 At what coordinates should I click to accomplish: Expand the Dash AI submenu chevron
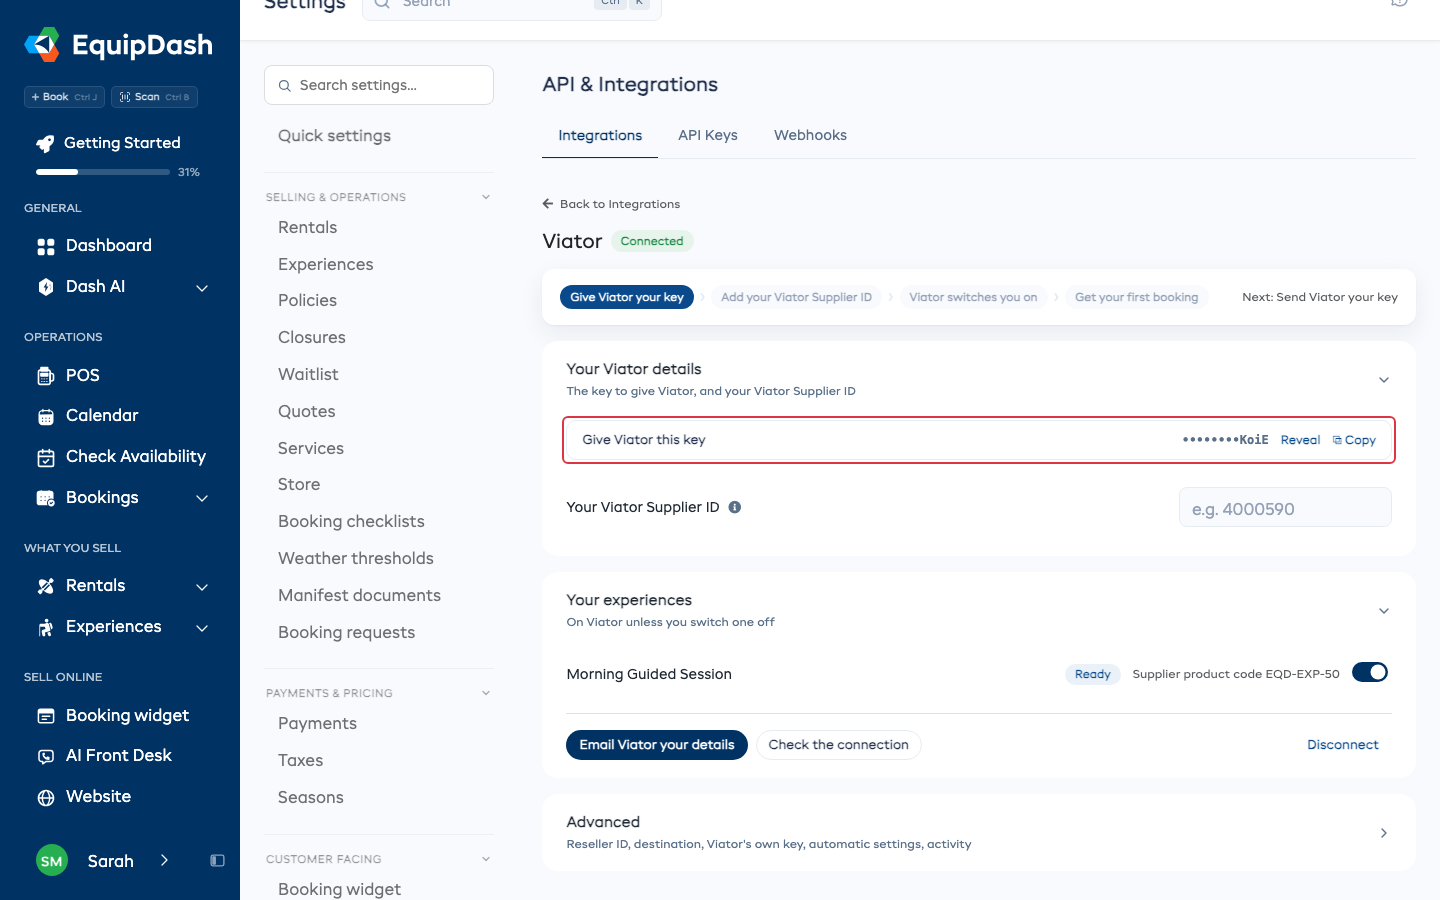(202, 288)
